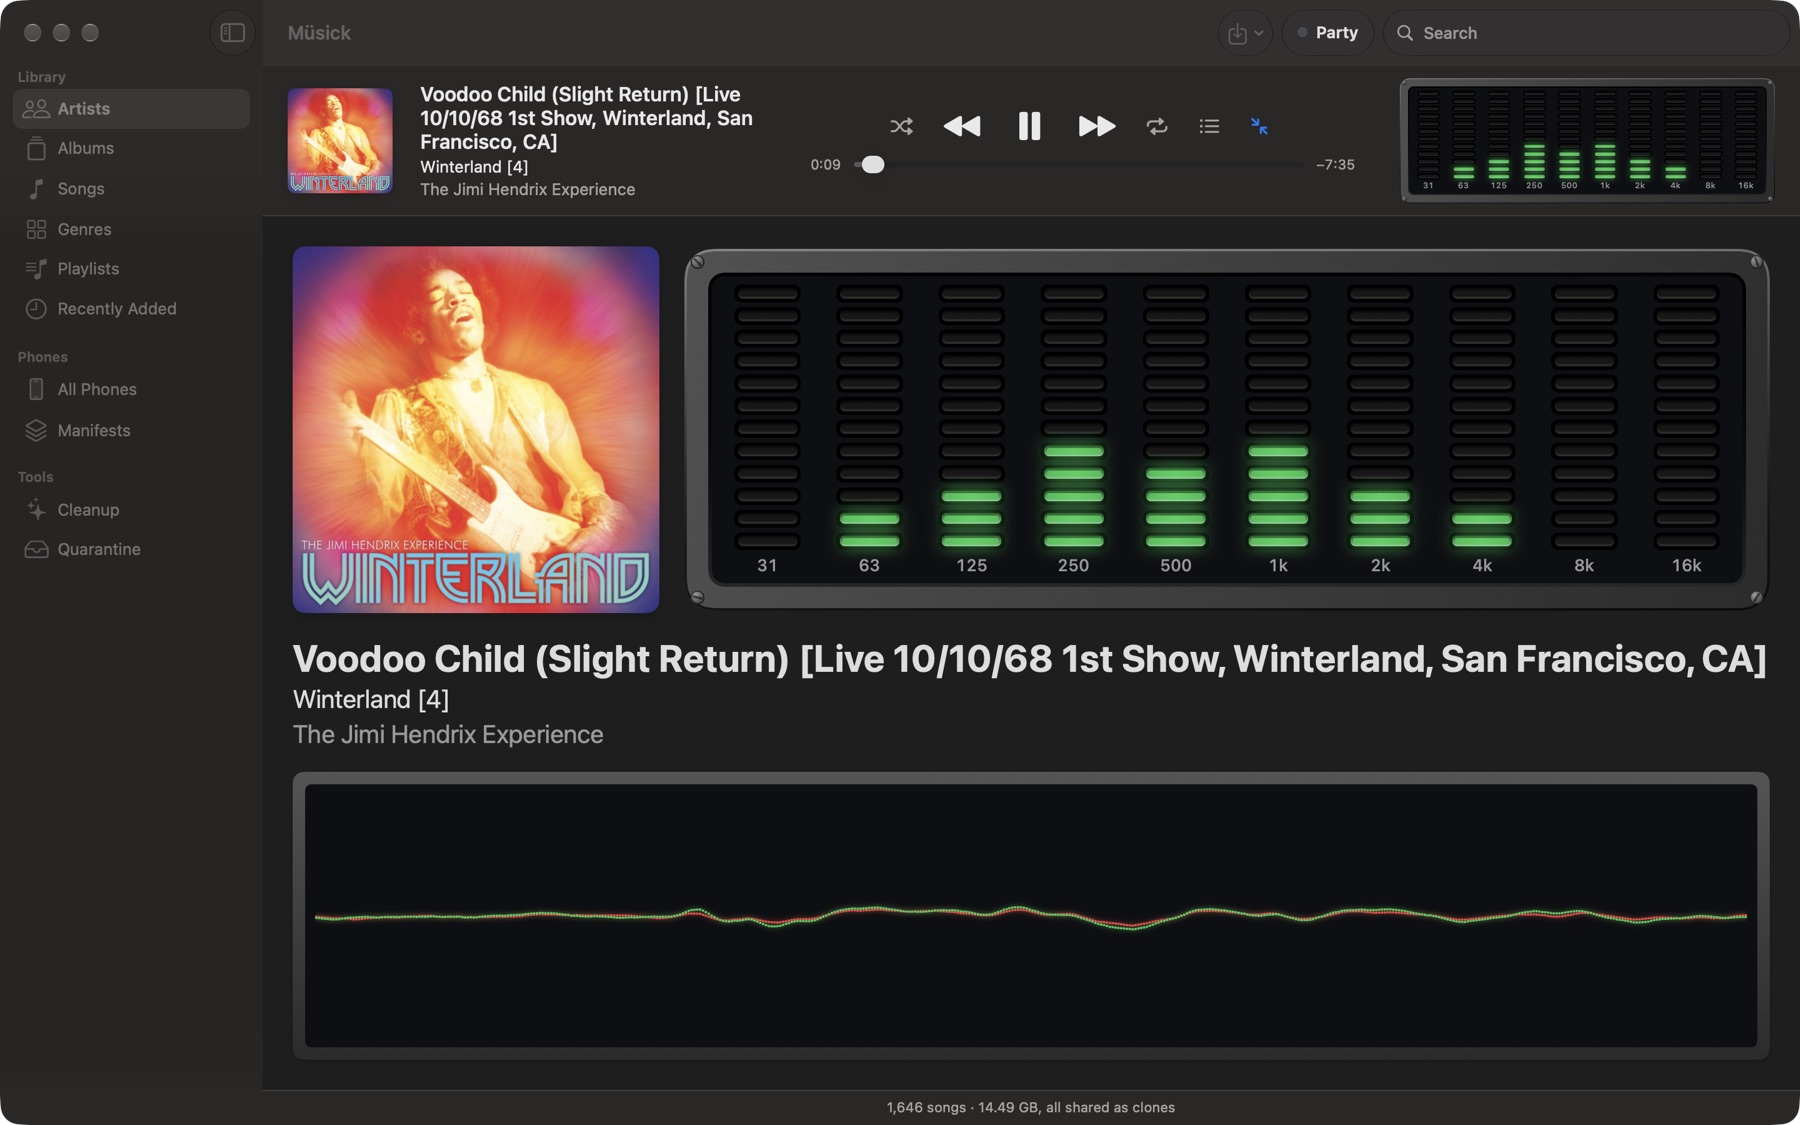The width and height of the screenshot is (1800, 1125).
Task: View the Recently Added items
Action: tap(131, 309)
